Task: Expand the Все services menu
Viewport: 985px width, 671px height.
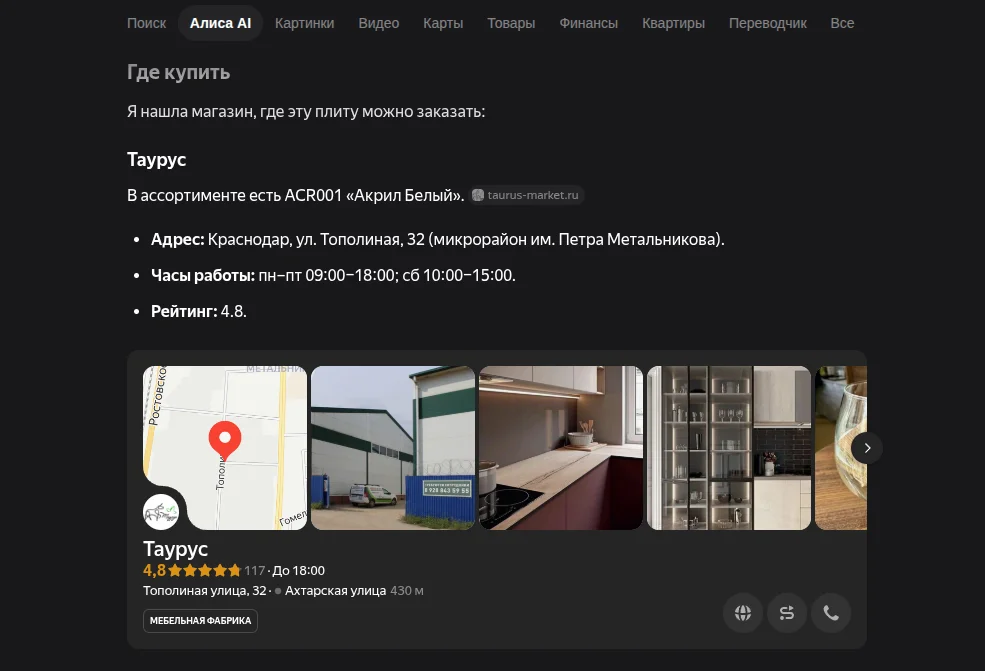Action: [x=842, y=23]
